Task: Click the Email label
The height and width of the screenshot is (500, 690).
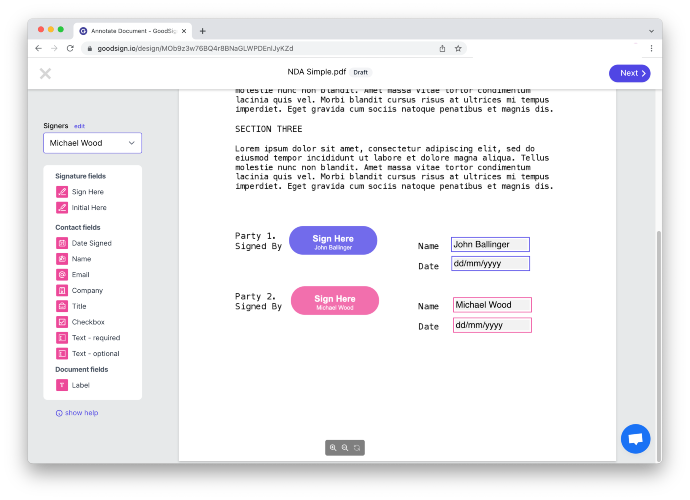Action: 81,275
